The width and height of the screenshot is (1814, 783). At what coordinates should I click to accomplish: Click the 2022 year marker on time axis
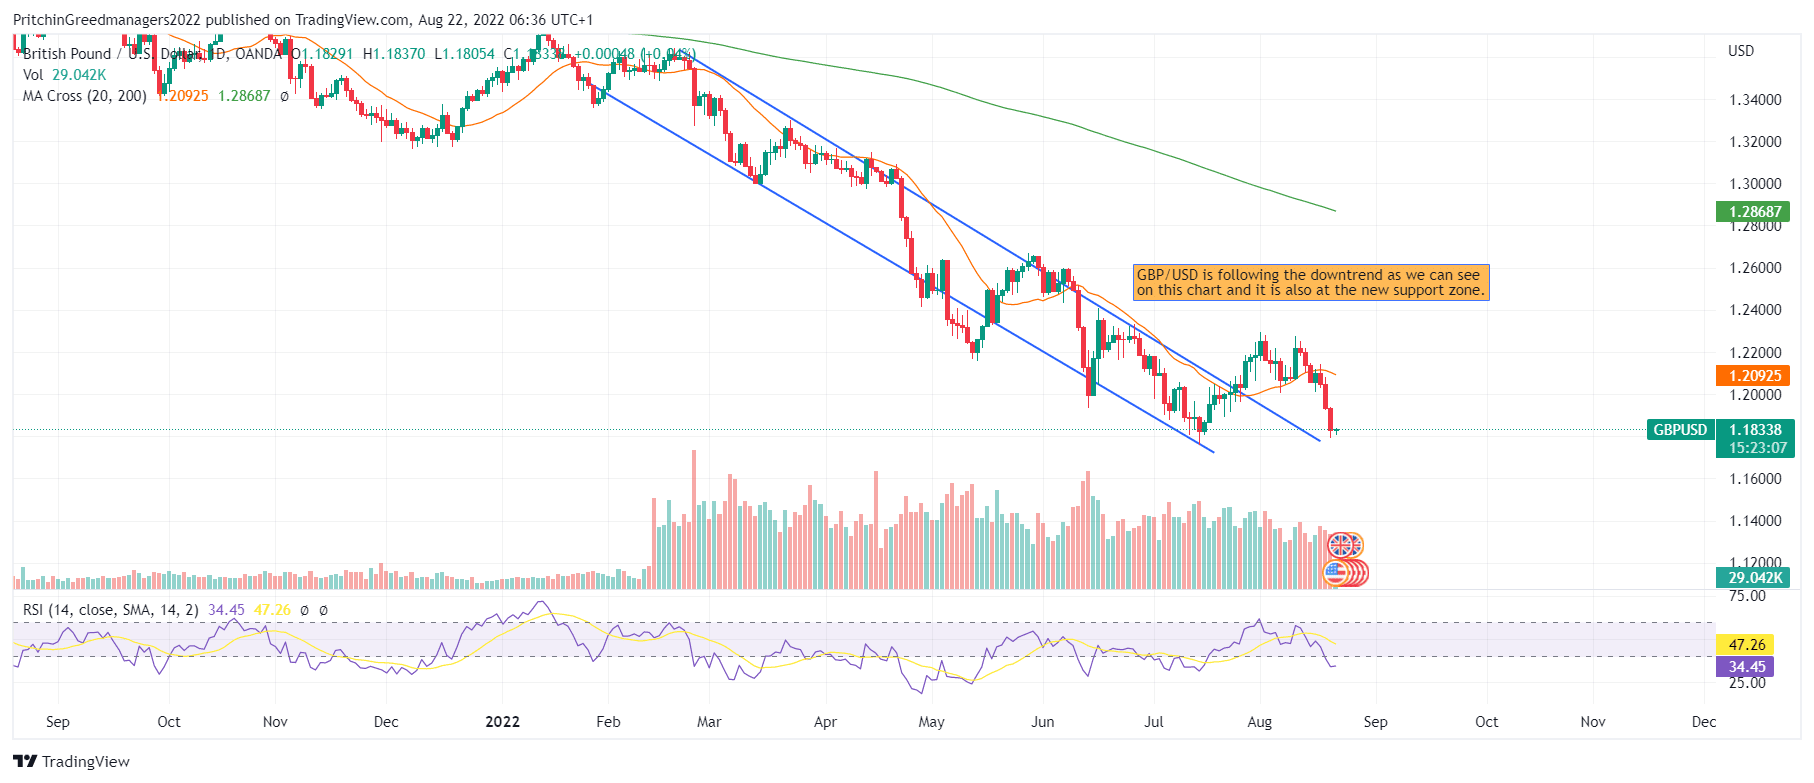click(502, 722)
